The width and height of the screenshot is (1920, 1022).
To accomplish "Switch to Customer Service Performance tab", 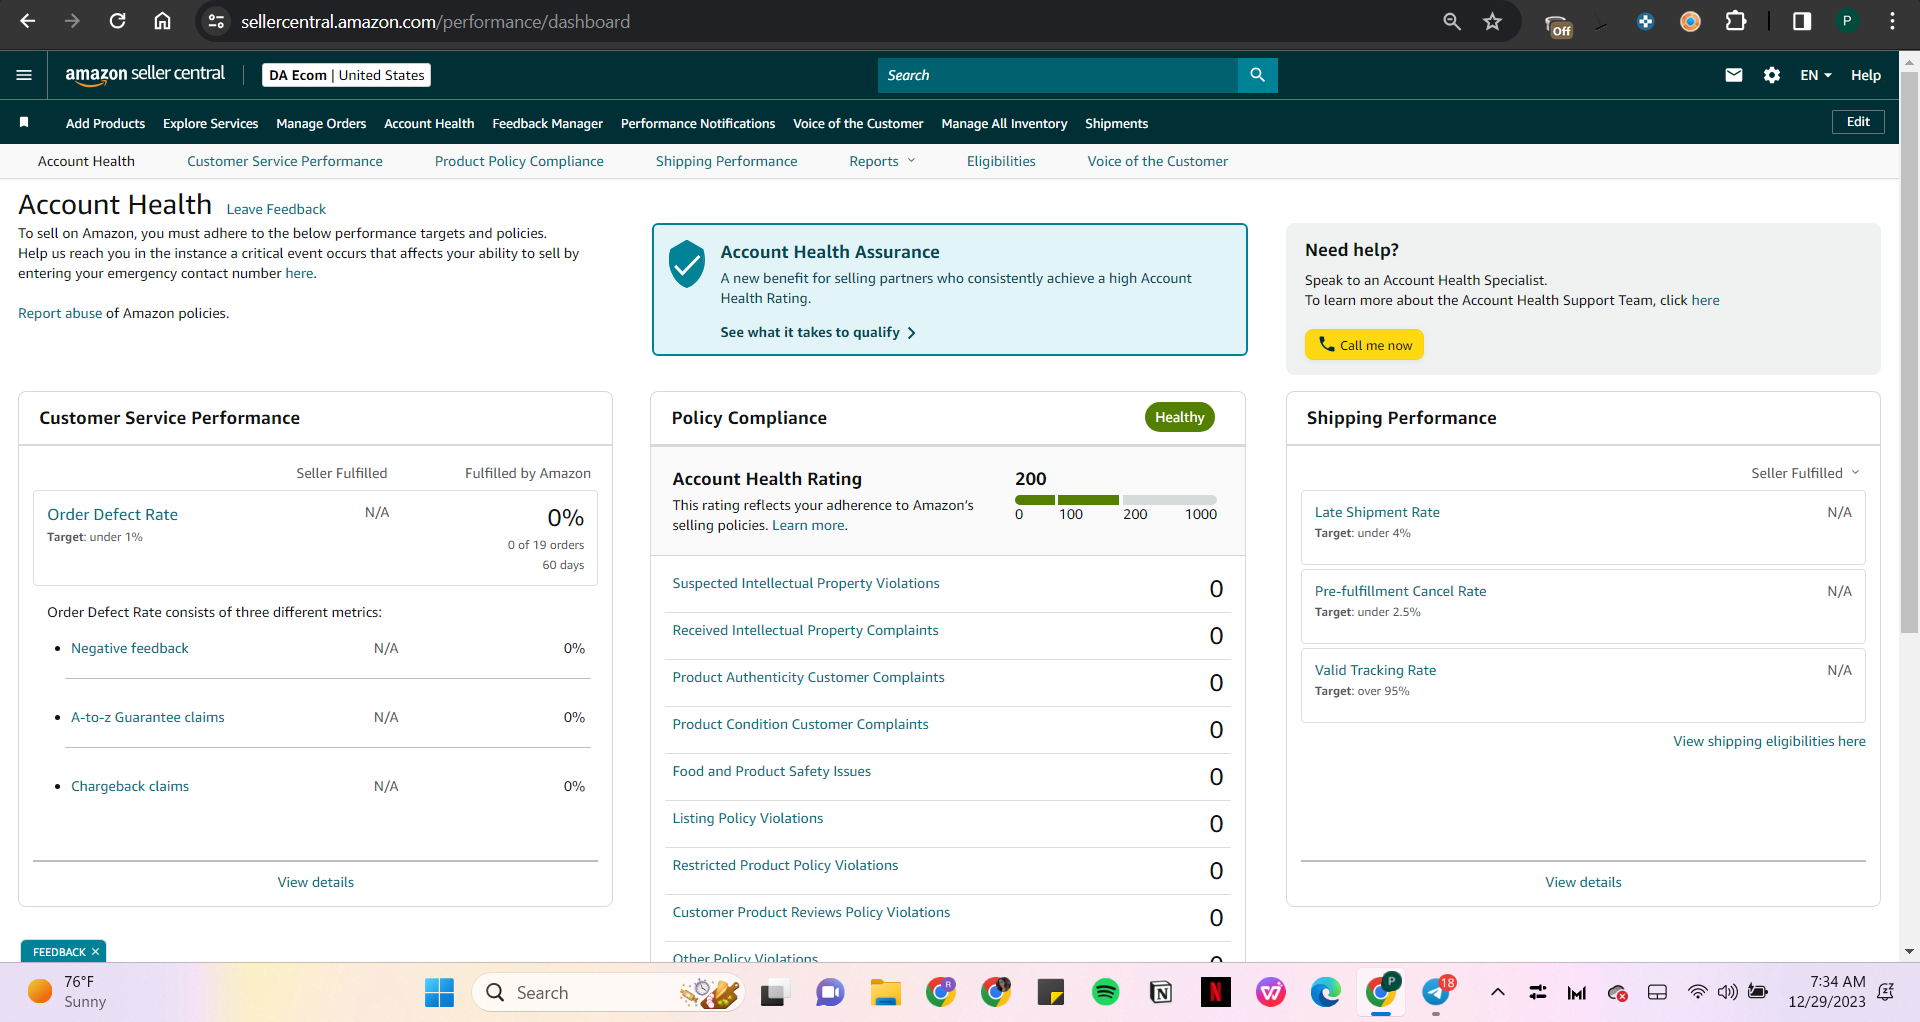I will [x=285, y=161].
